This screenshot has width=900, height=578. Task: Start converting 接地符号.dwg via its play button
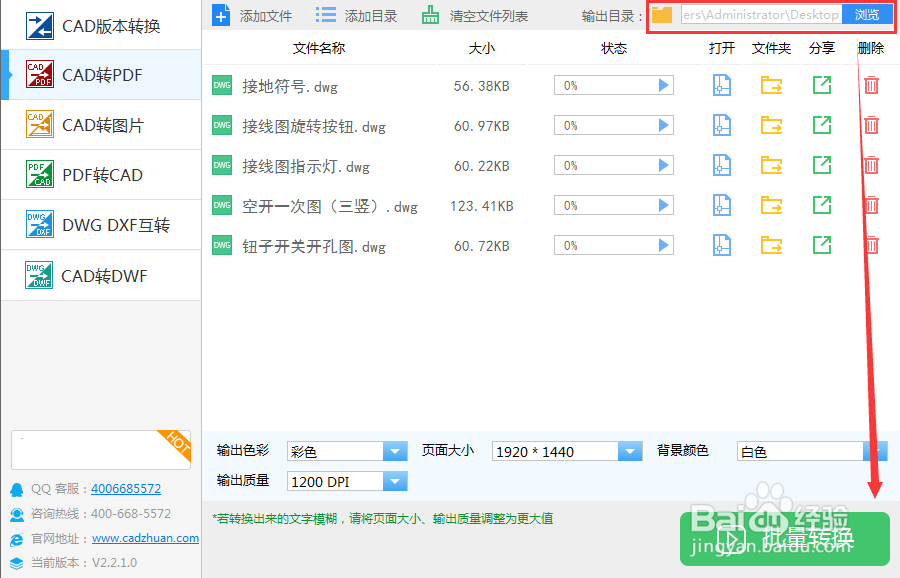(662, 85)
